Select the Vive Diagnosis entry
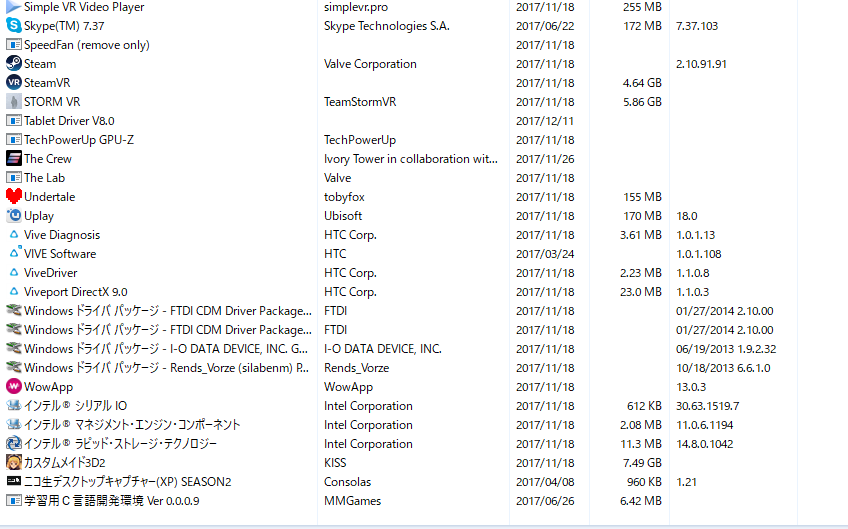The image size is (848, 529). pos(62,235)
